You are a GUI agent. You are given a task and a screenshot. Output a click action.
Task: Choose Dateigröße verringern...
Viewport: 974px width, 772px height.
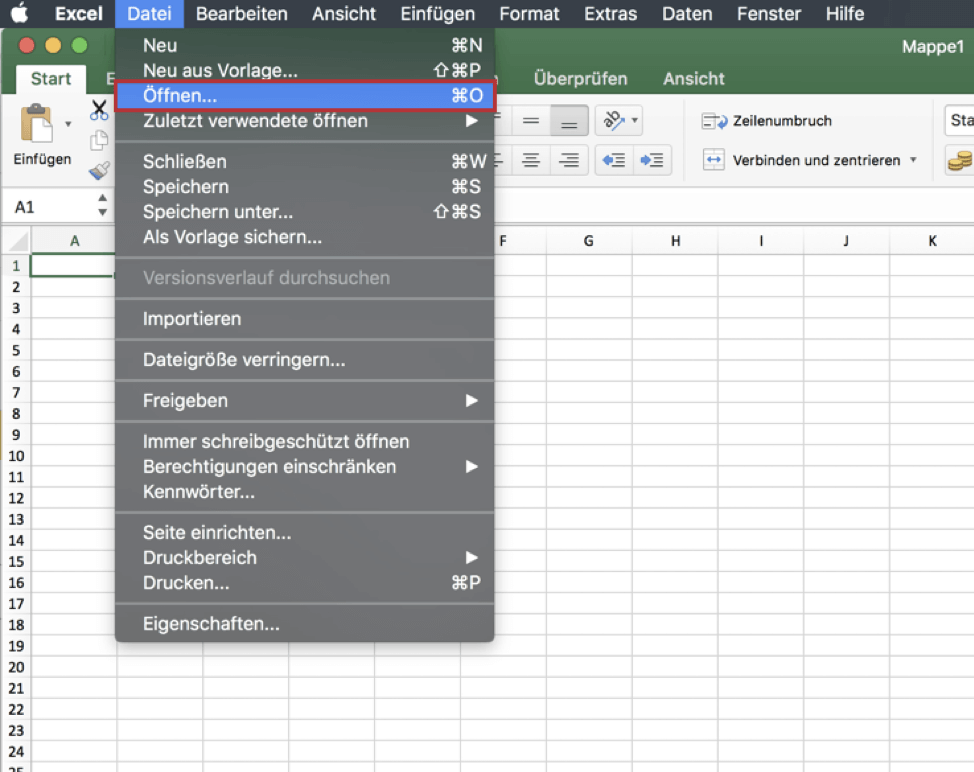(x=304, y=360)
